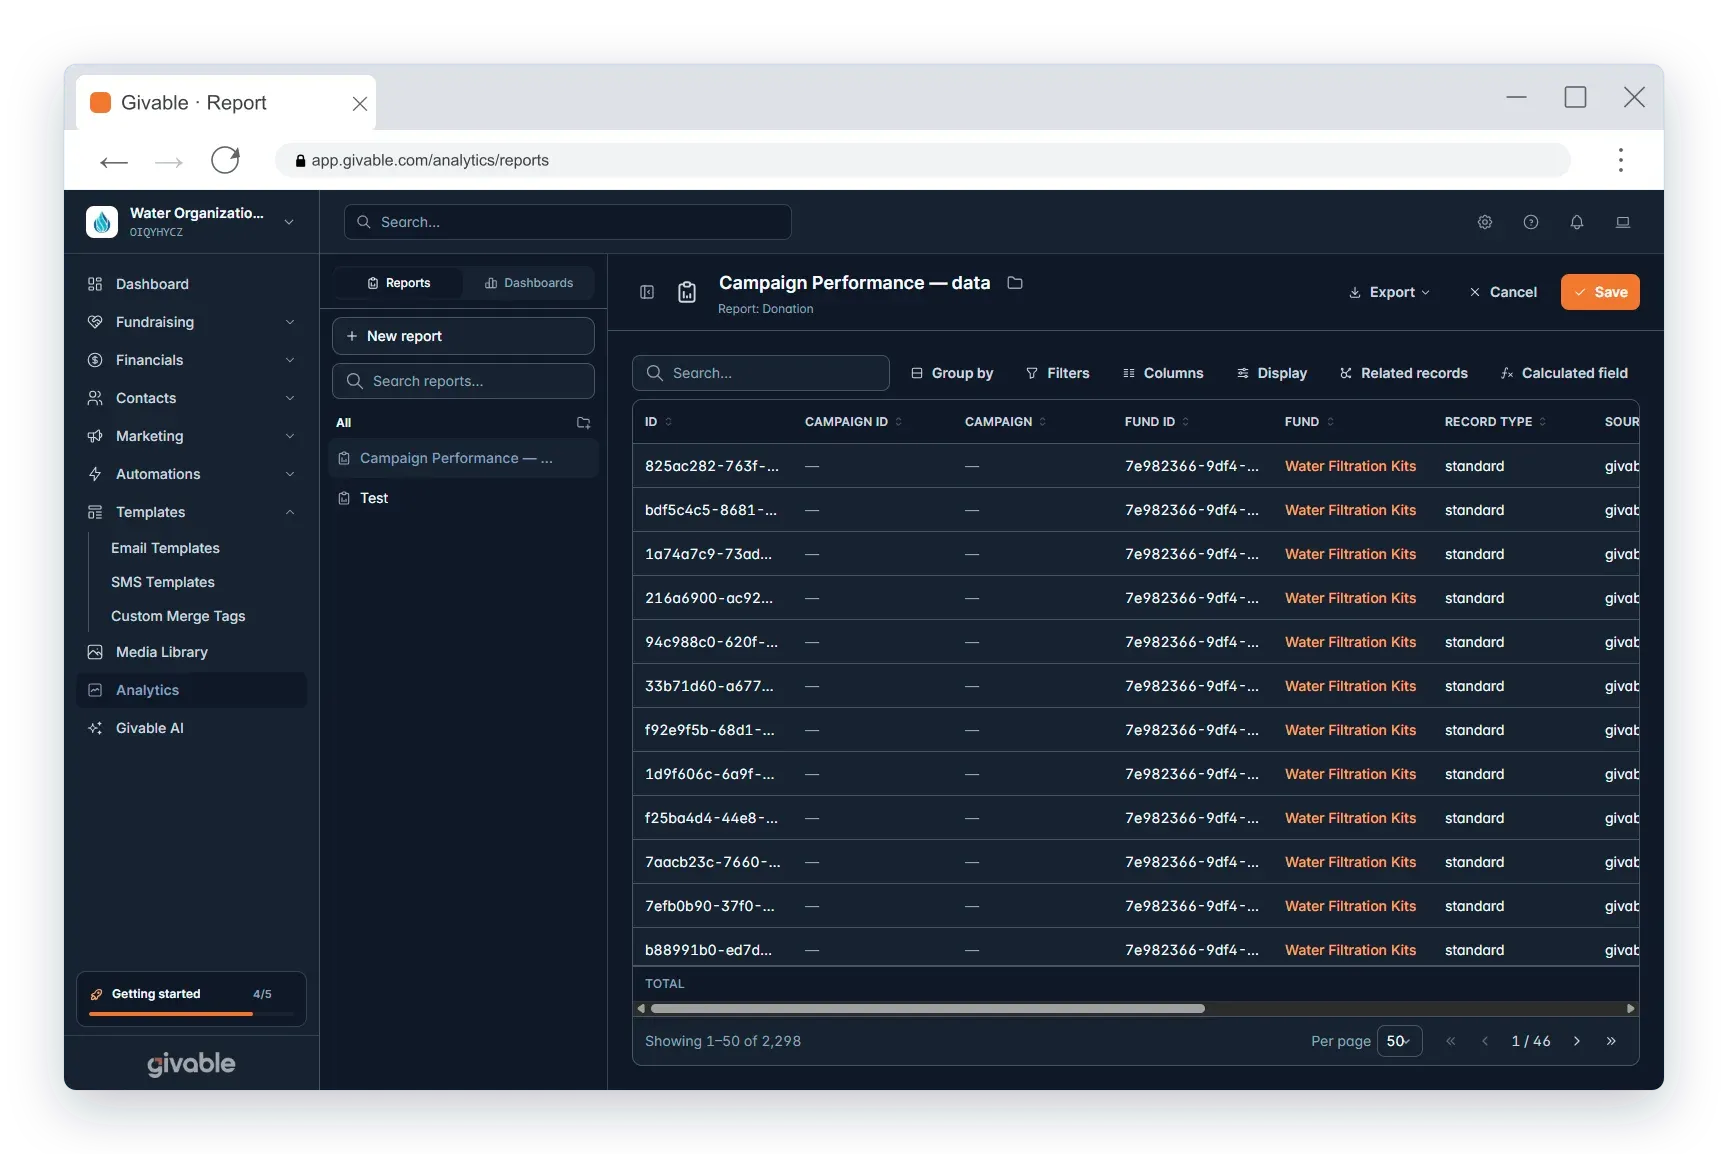The image size is (1728, 1154).
Task: Sort by Record Type column
Action: tap(1495, 422)
